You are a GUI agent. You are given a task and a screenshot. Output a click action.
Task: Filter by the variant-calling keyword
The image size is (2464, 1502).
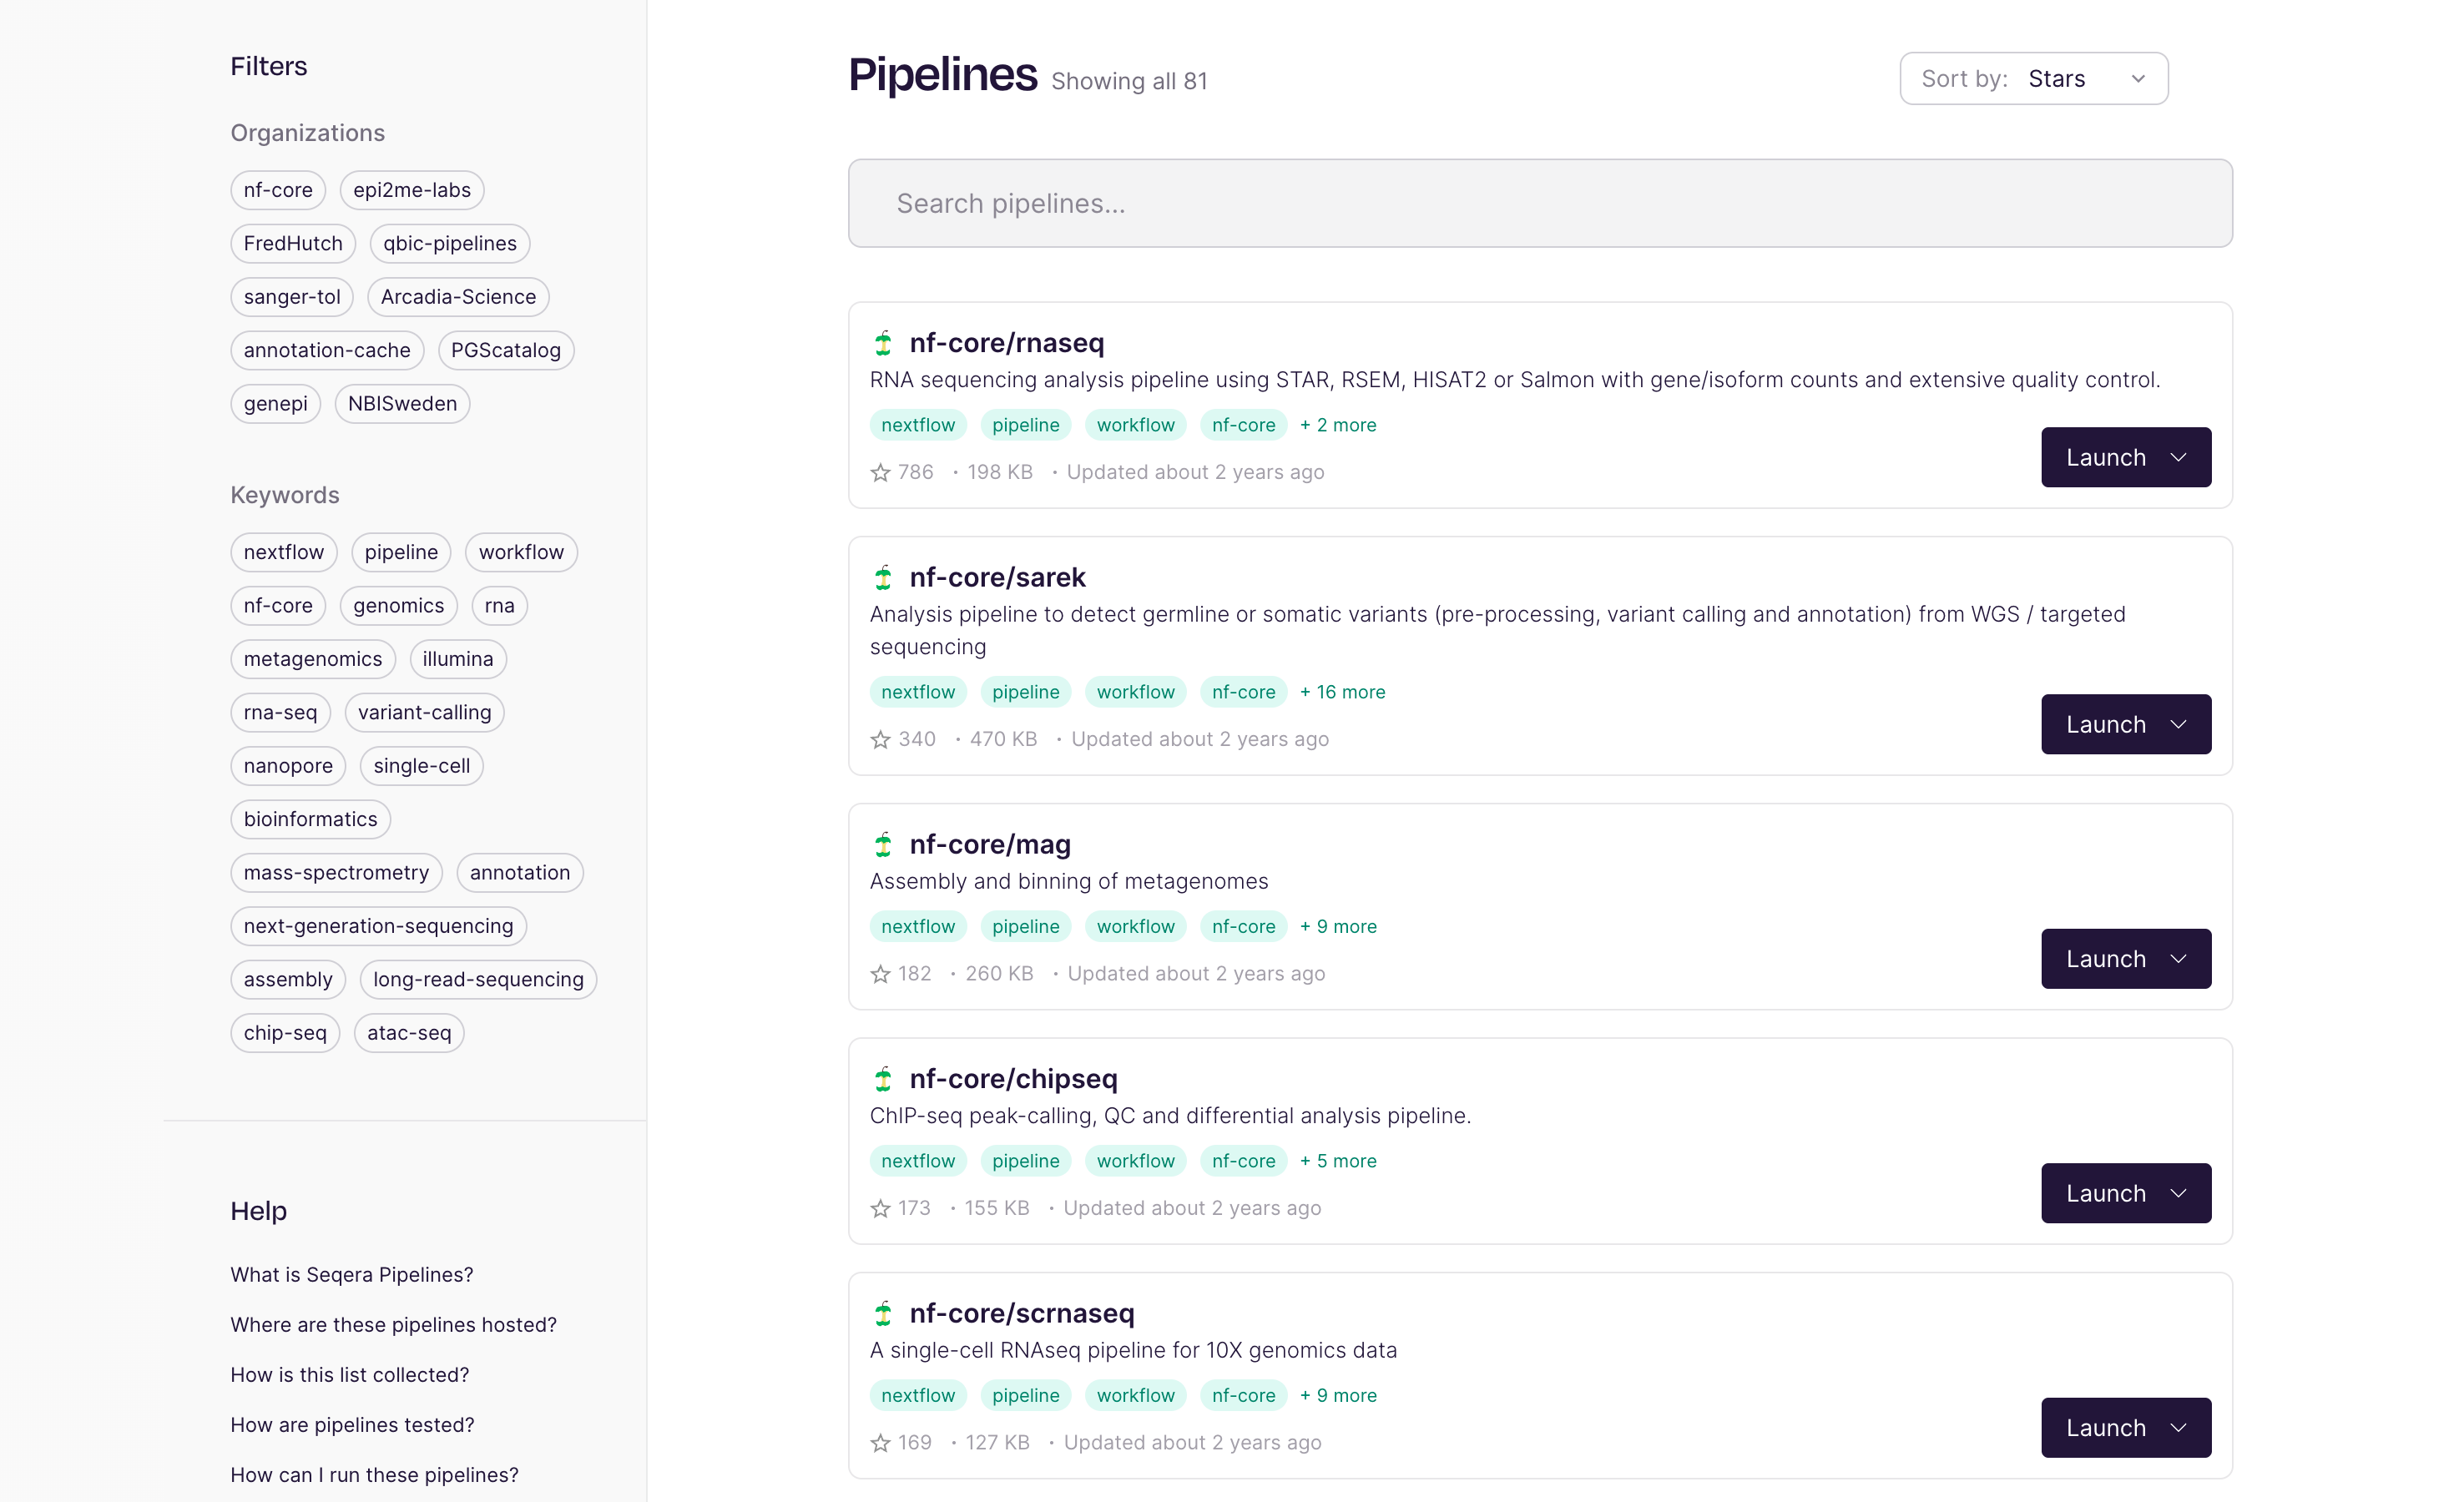(x=425, y=713)
